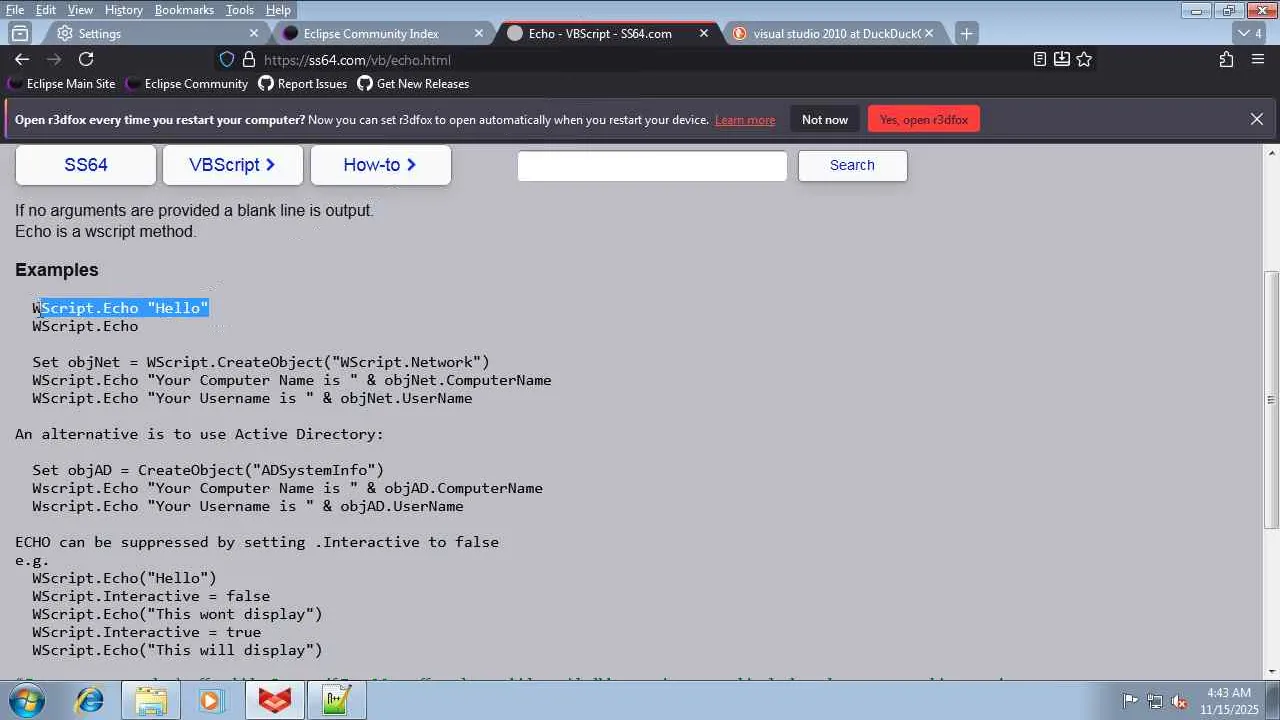This screenshot has width=1280, height=720.
Task: Dismiss the r3dfox startup notification bar
Action: [1257, 119]
